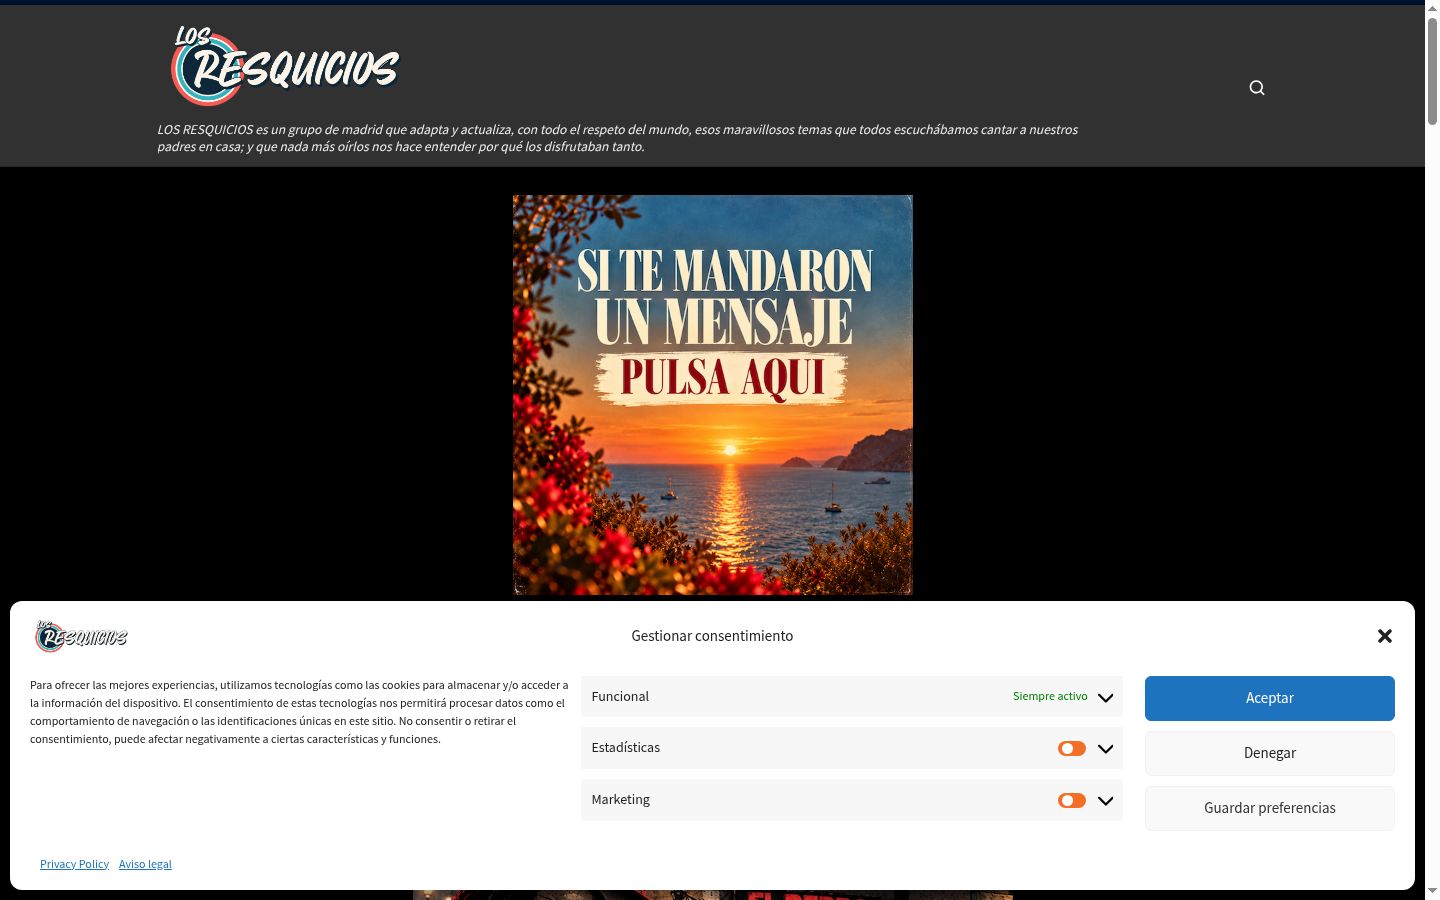Screen dimensions: 1440x900
Task: Expand the Estadísticas section chevron
Action: [1105, 748]
